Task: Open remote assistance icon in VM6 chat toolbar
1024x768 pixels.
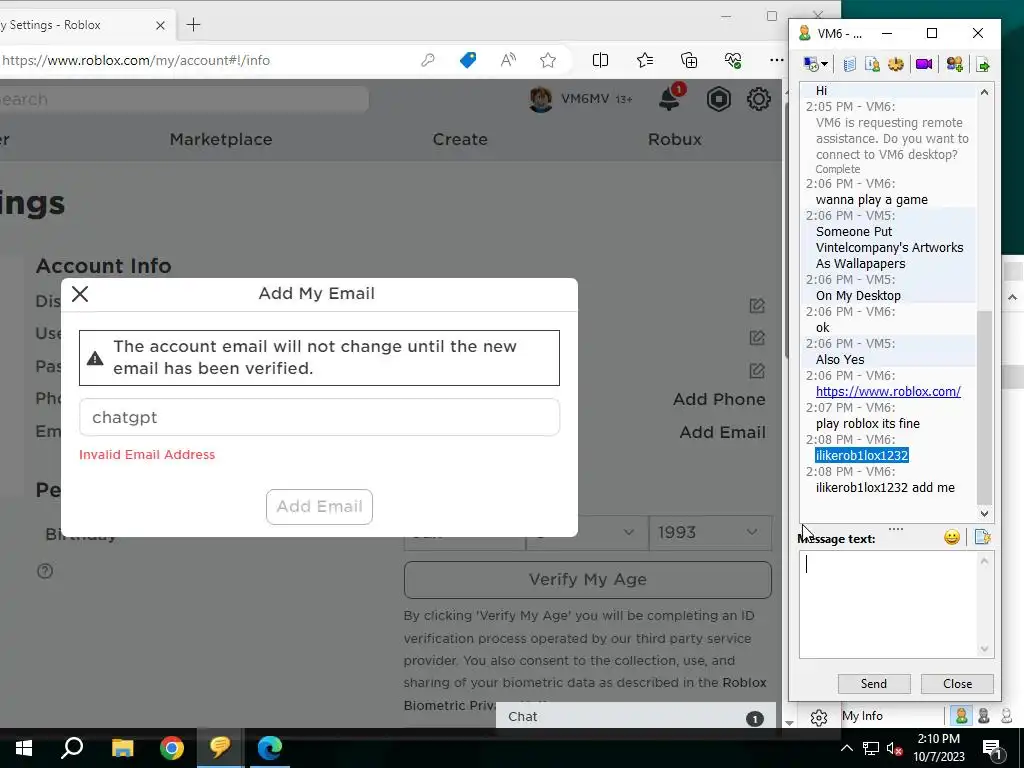Action: click(810, 64)
